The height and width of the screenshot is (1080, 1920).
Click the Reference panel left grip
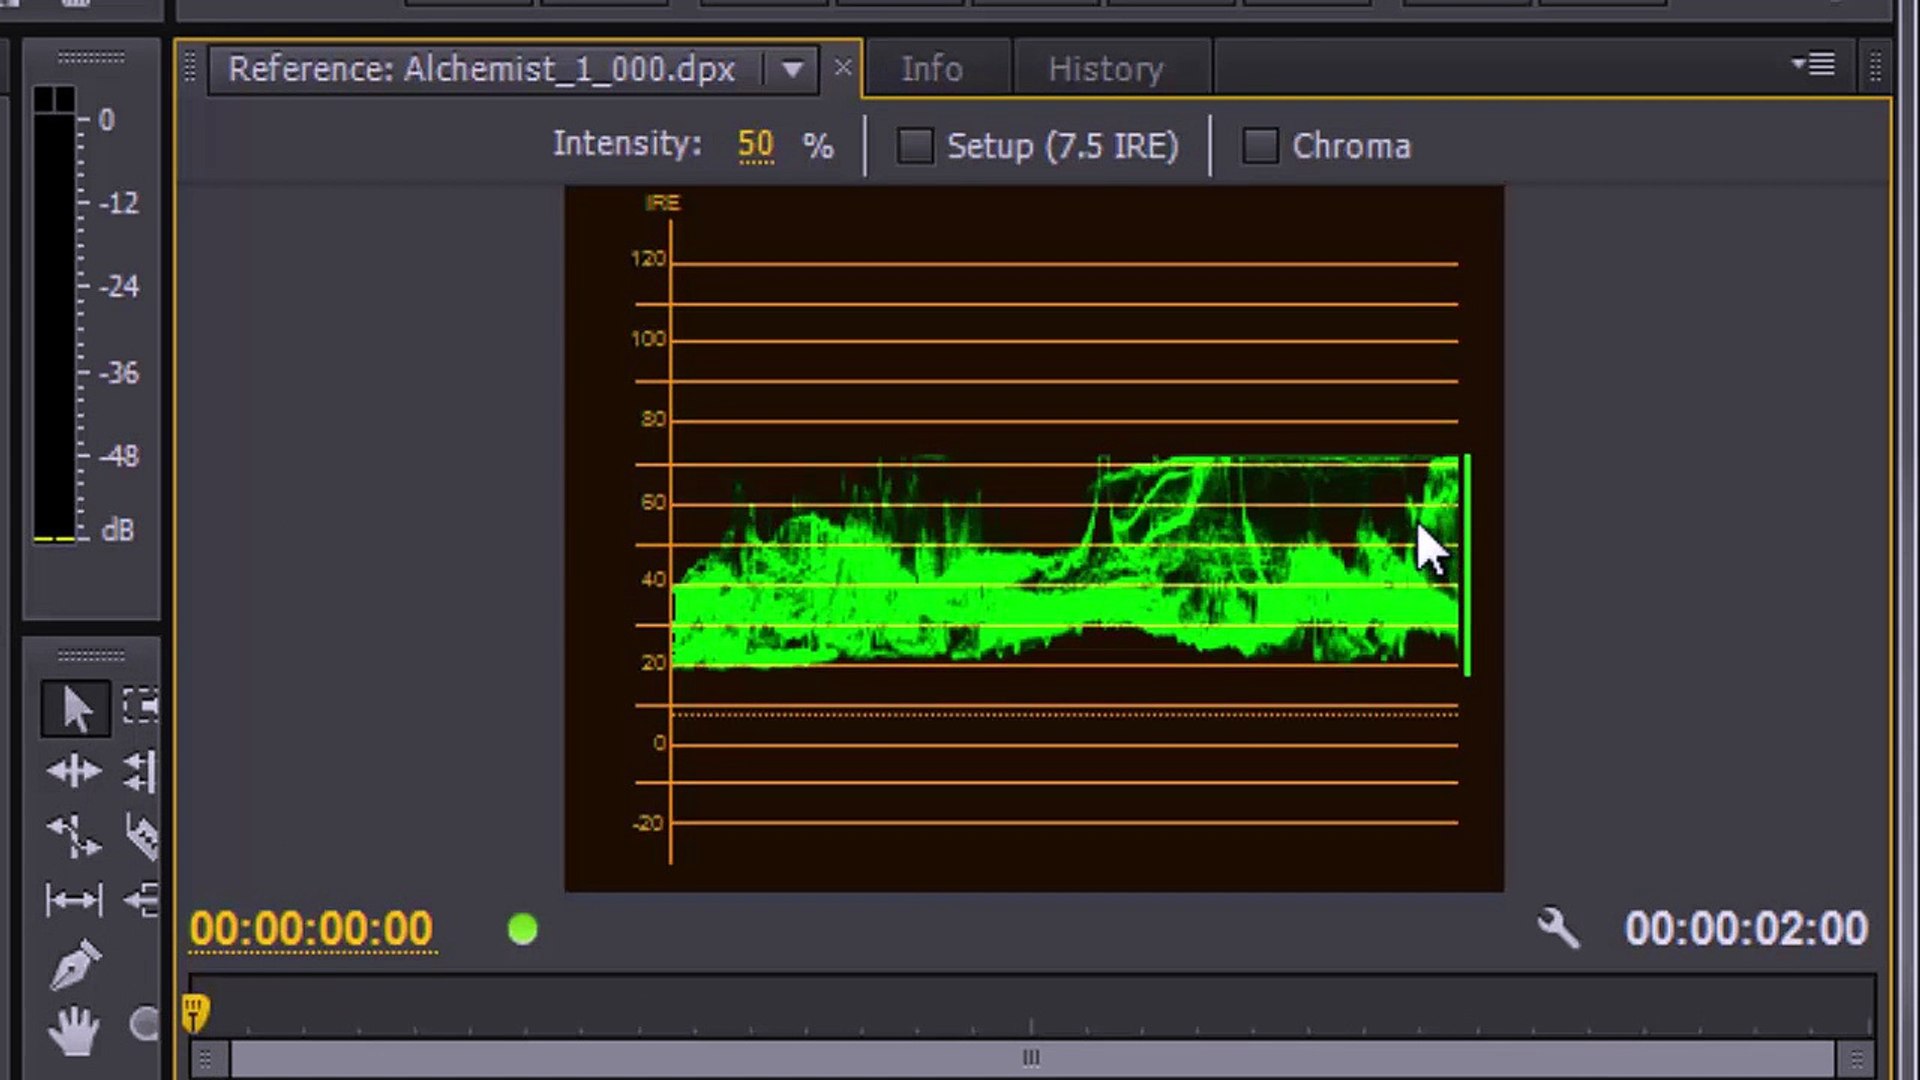coord(189,68)
